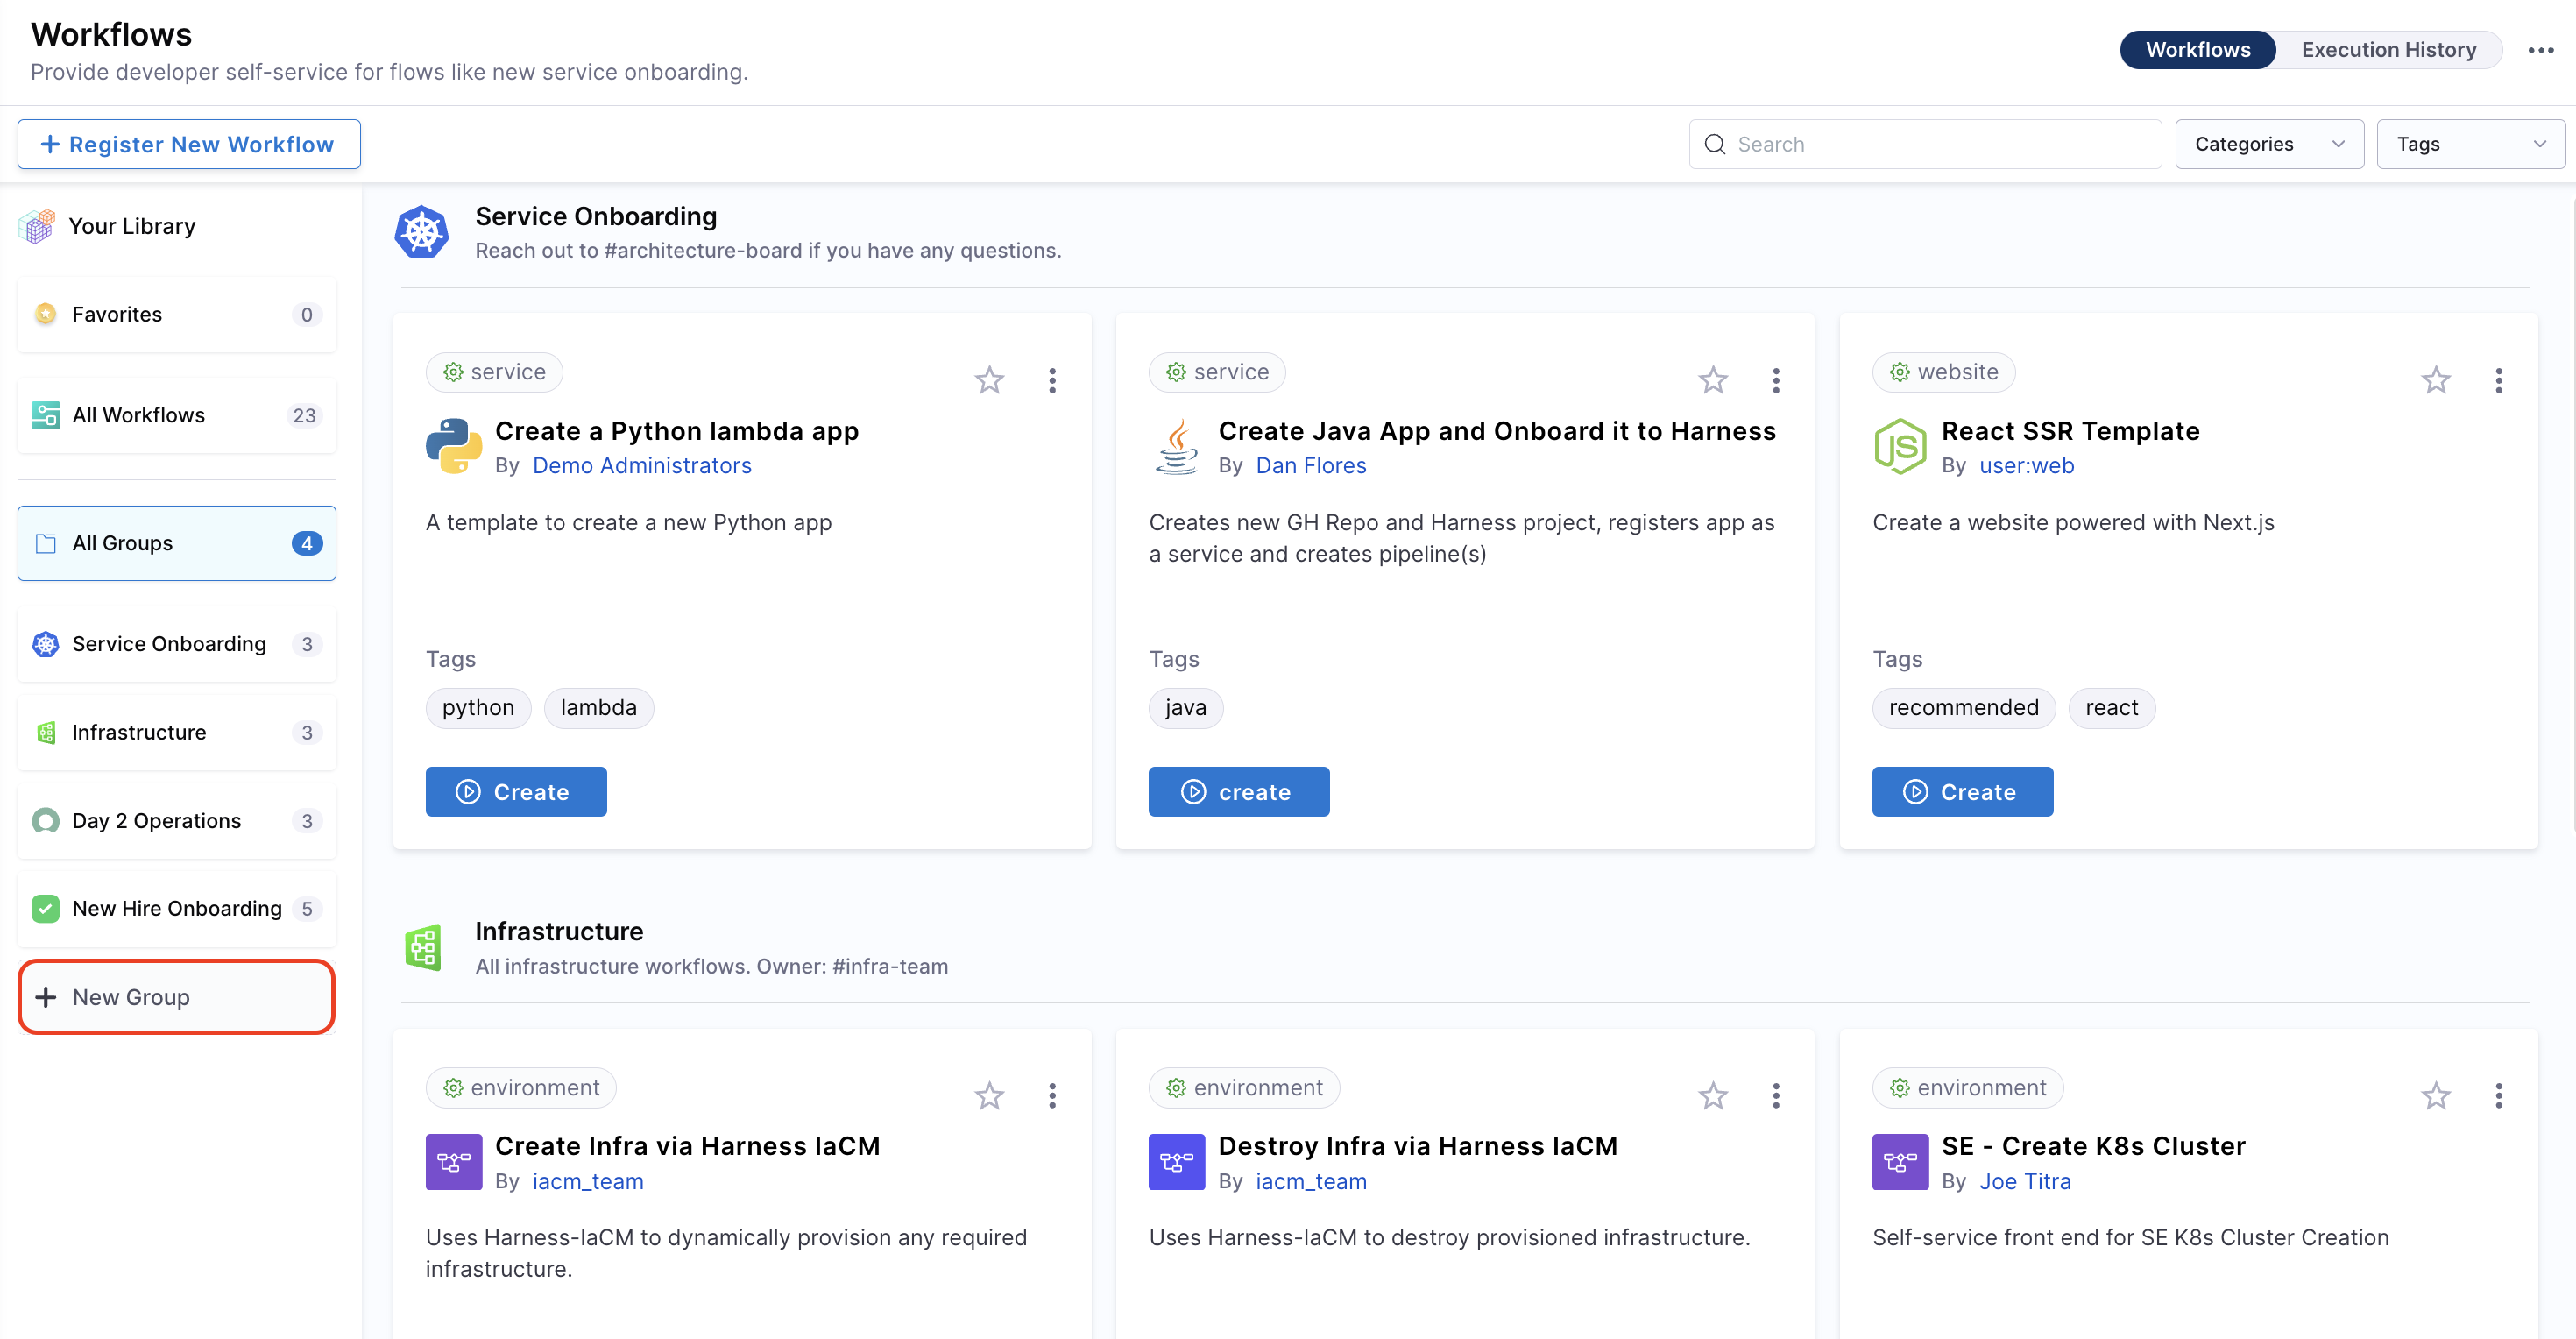The image size is (2576, 1339).
Task: Switch to the Execution History tab
Action: pyautogui.click(x=2388, y=50)
